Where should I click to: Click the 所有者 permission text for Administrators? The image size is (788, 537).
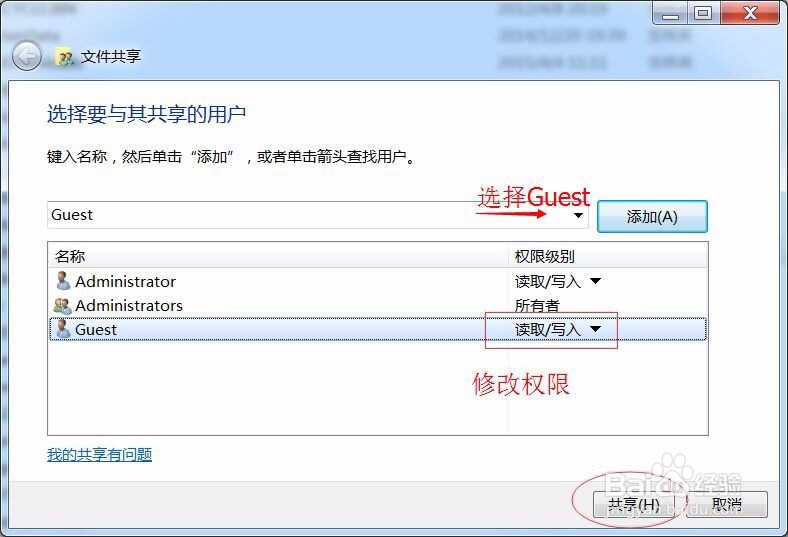click(537, 305)
